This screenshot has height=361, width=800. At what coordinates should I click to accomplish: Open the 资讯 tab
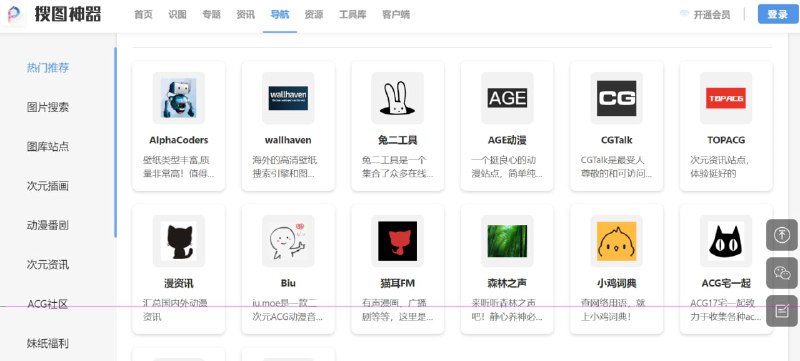[245, 15]
